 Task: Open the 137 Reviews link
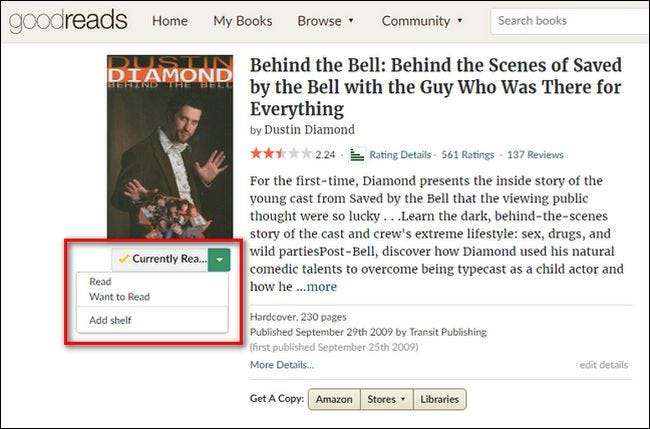pos(535,155)
